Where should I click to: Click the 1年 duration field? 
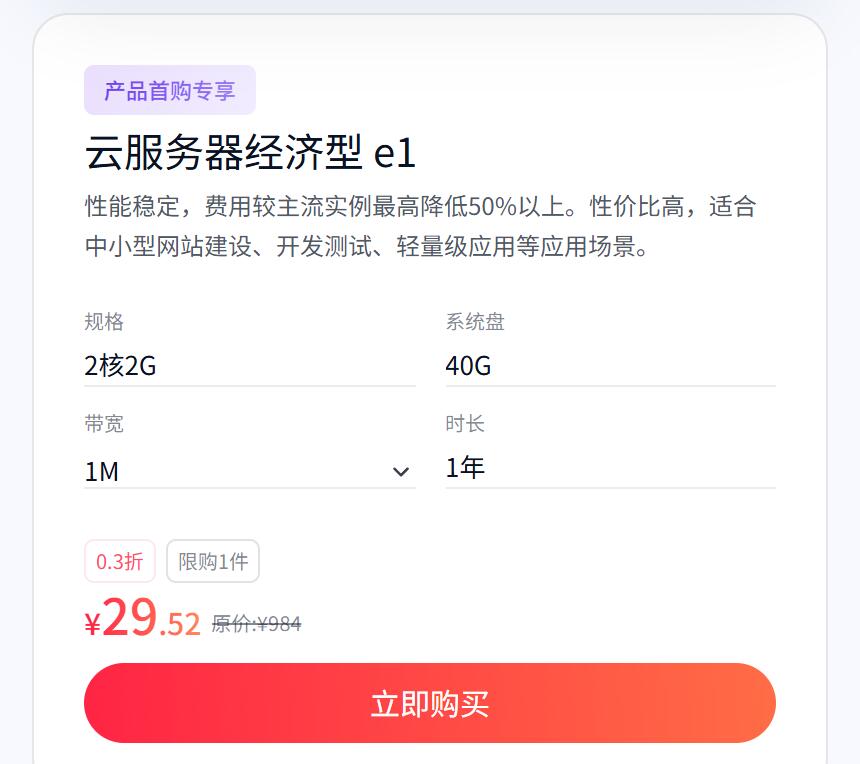click(610, 468)
